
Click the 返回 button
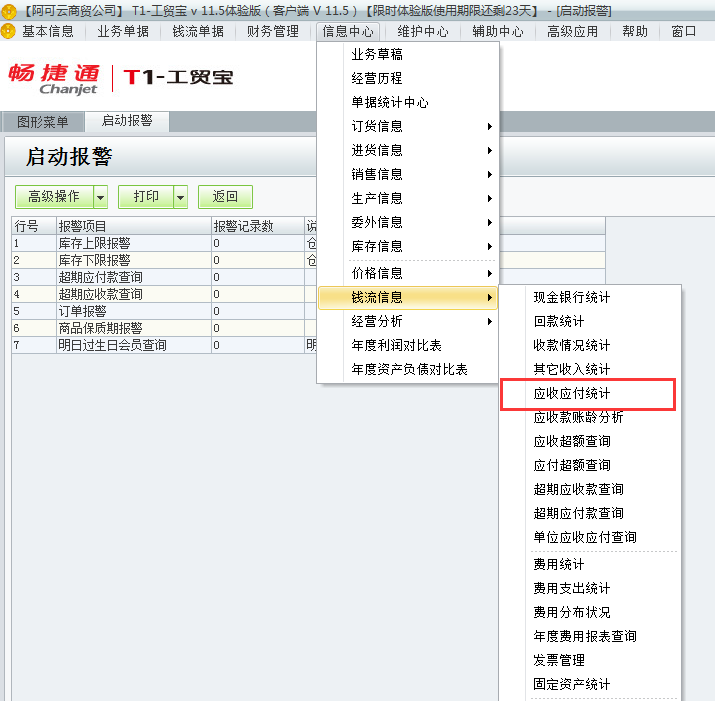coord(225,197)
